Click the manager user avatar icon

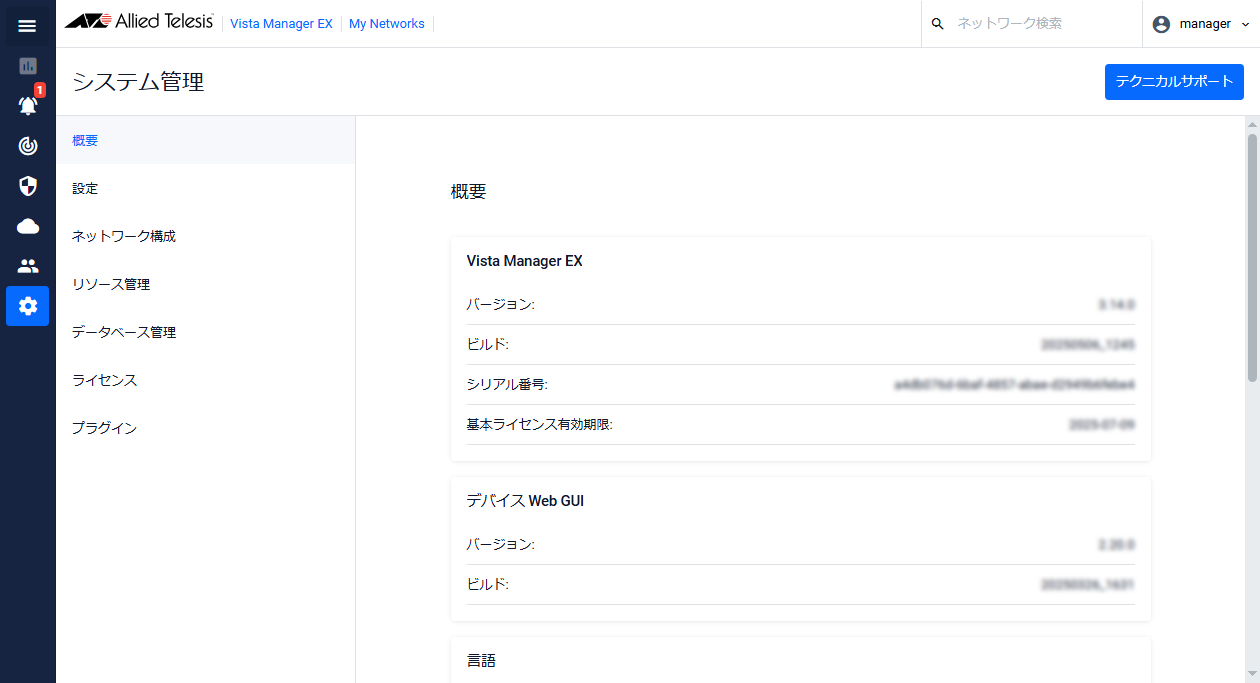point(1161,24)
